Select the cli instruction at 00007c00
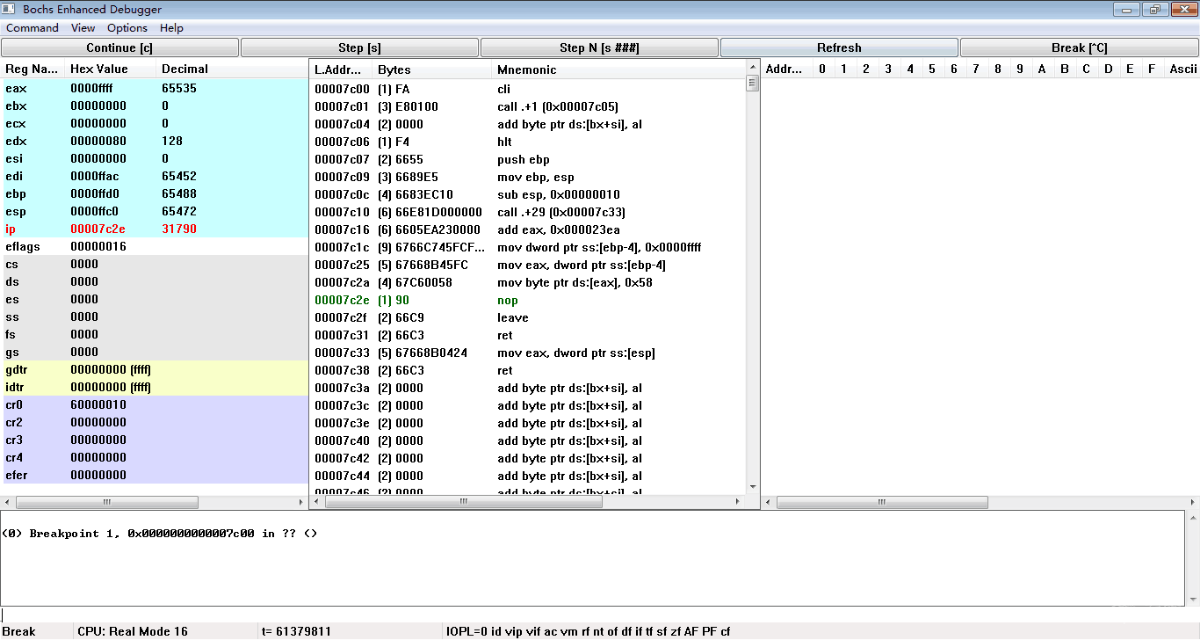1200x640 pixels. (x=528, y=89)
